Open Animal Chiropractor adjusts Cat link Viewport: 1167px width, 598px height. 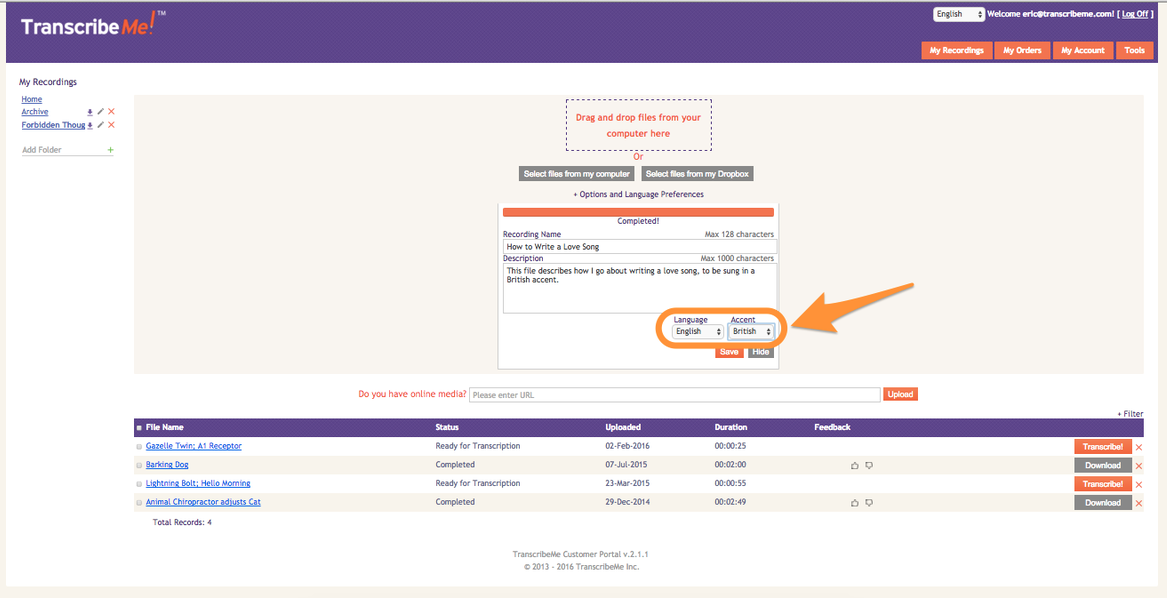click(203, 502)
